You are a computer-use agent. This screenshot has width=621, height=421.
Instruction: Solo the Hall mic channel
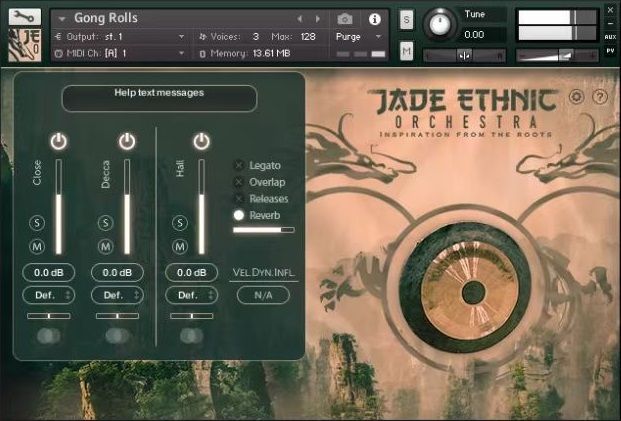pos(180,223)
